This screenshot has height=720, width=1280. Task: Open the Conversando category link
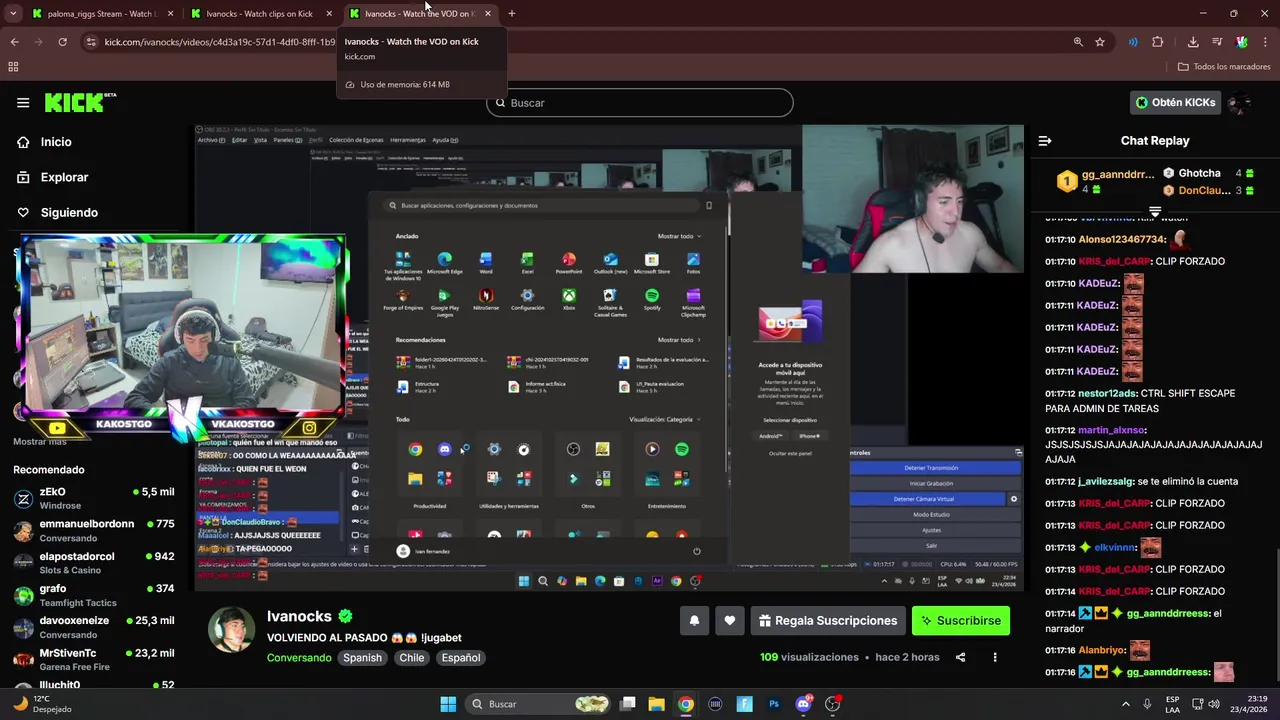click(x=299, y=658)
